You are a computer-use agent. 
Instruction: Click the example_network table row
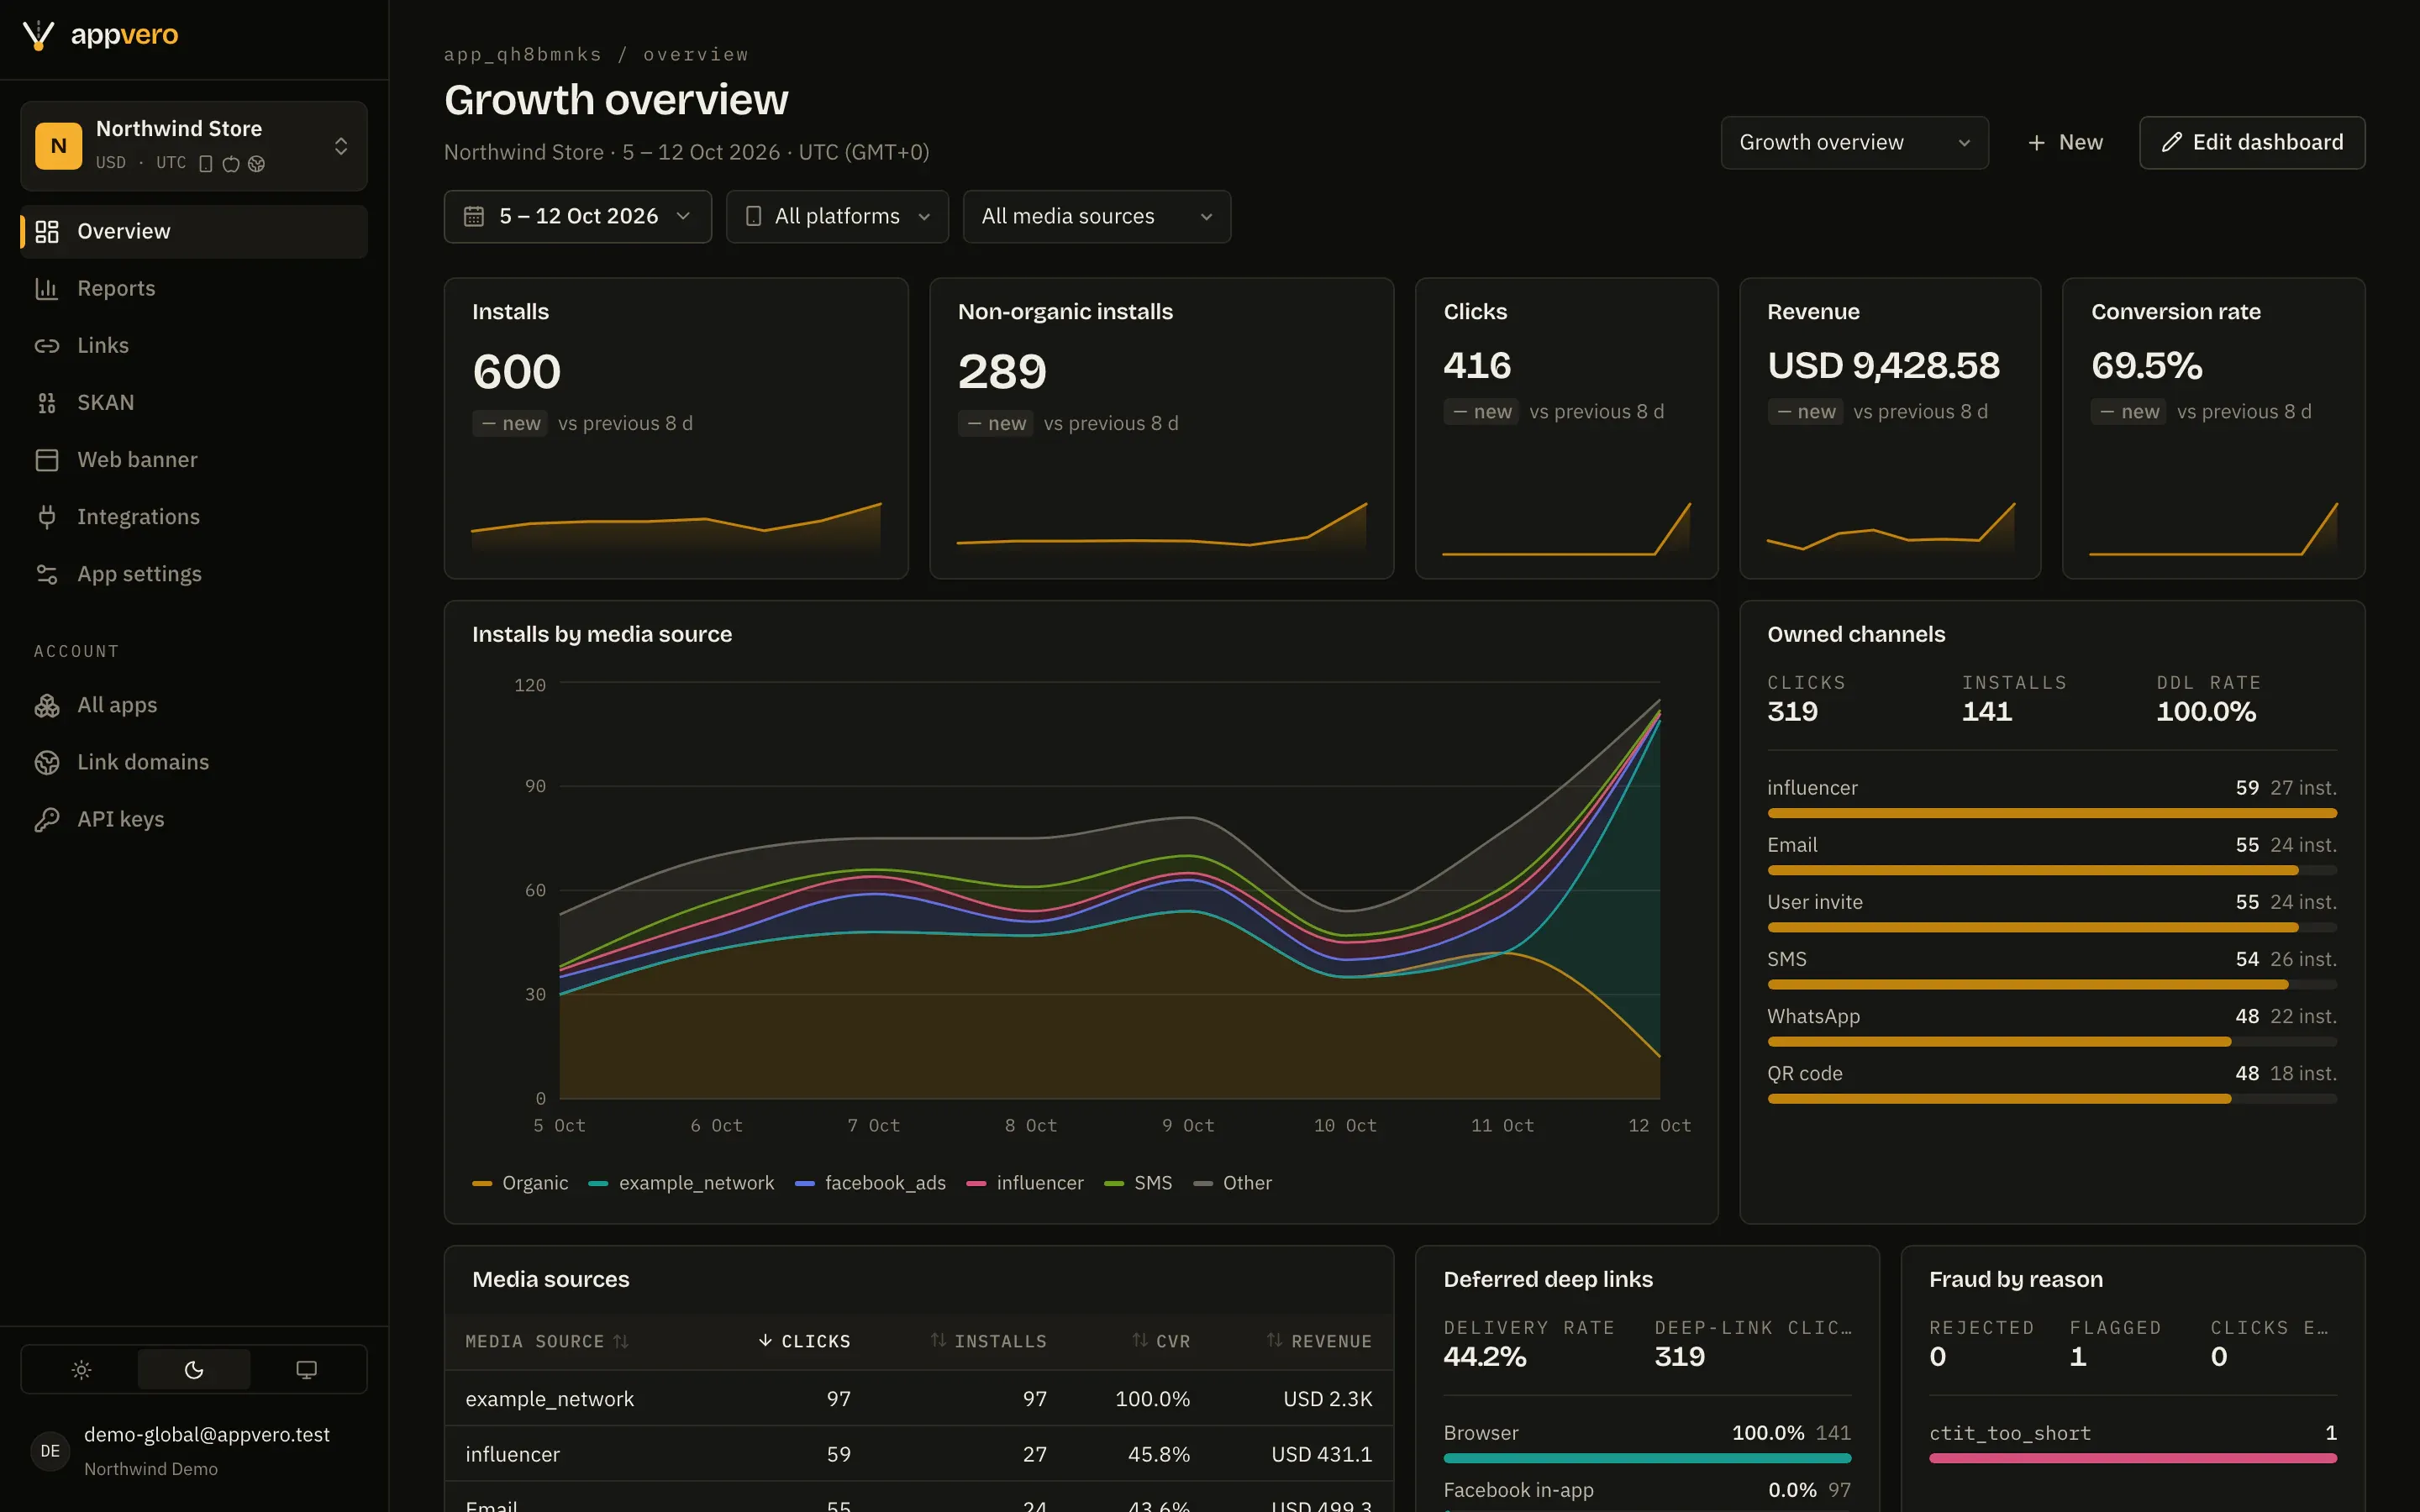coord(919,1399)
